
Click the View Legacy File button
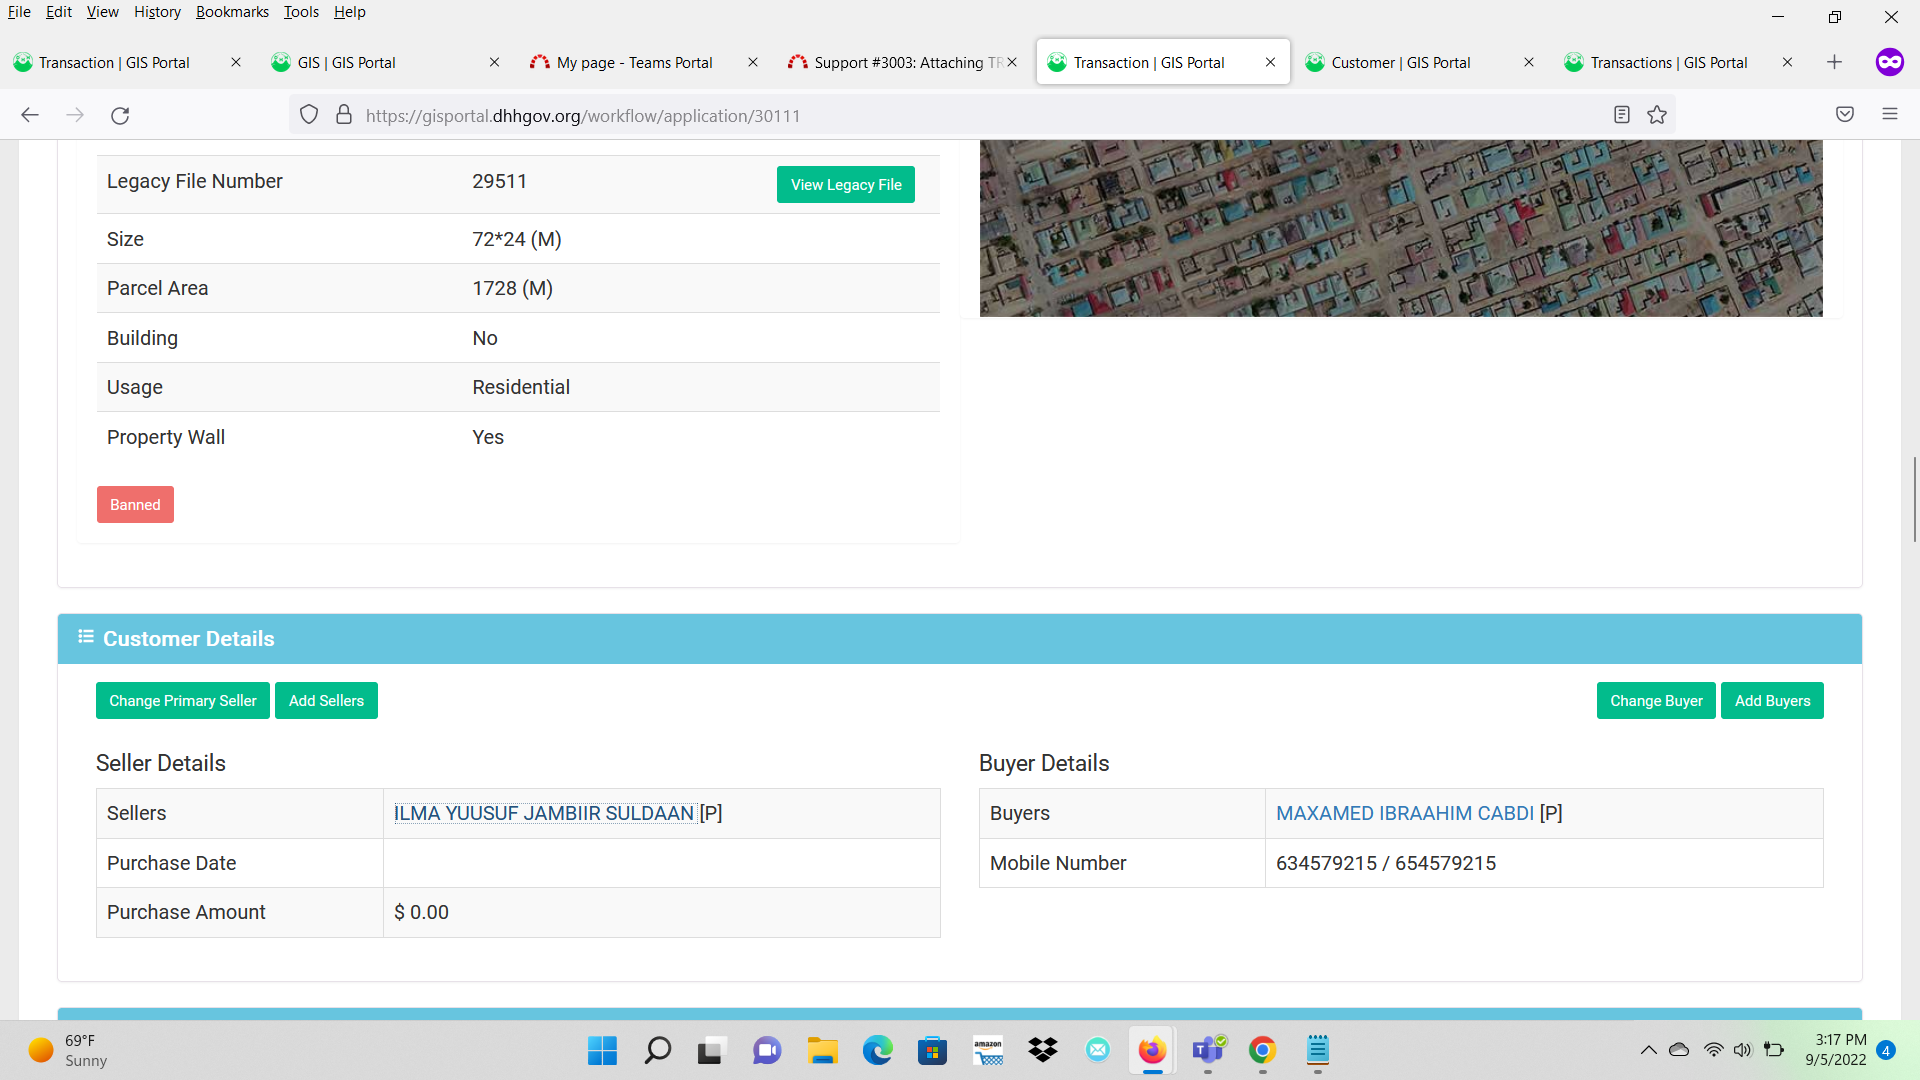[846, 185]
